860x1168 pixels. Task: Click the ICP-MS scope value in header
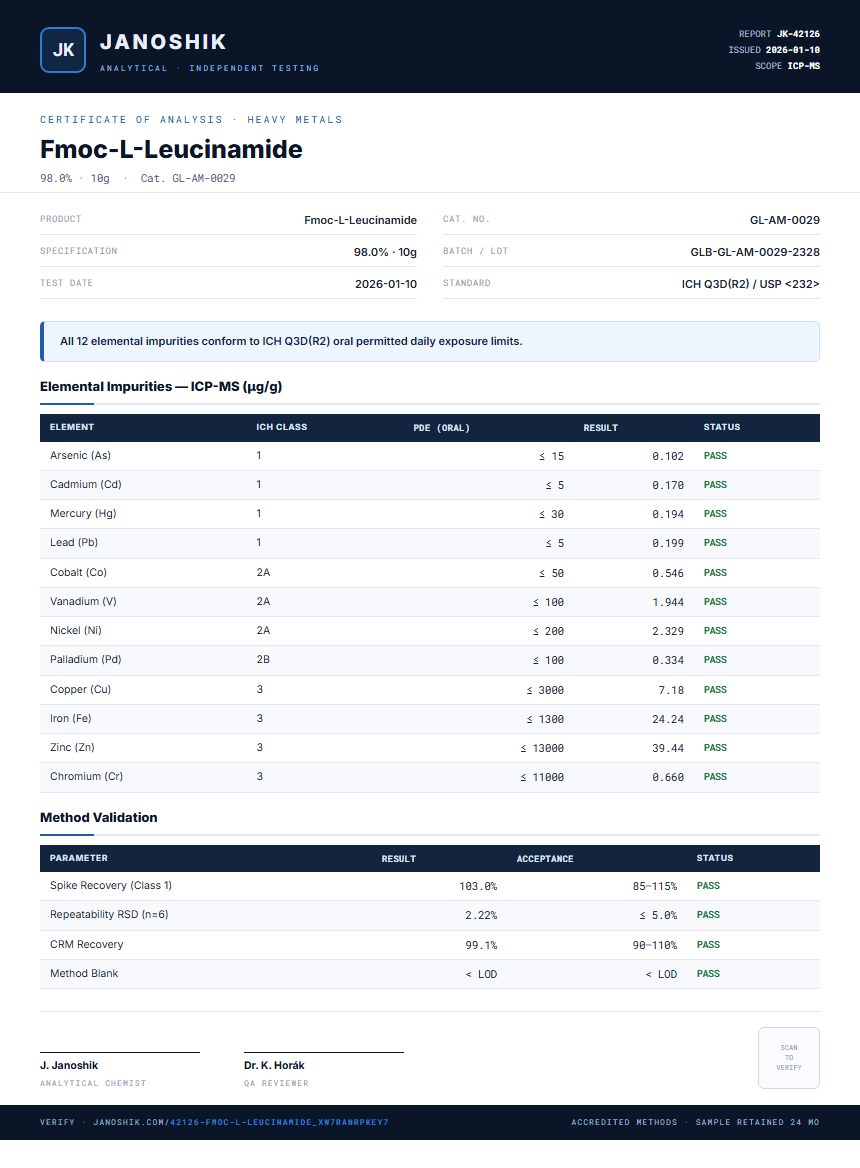[x=803, y=66]
